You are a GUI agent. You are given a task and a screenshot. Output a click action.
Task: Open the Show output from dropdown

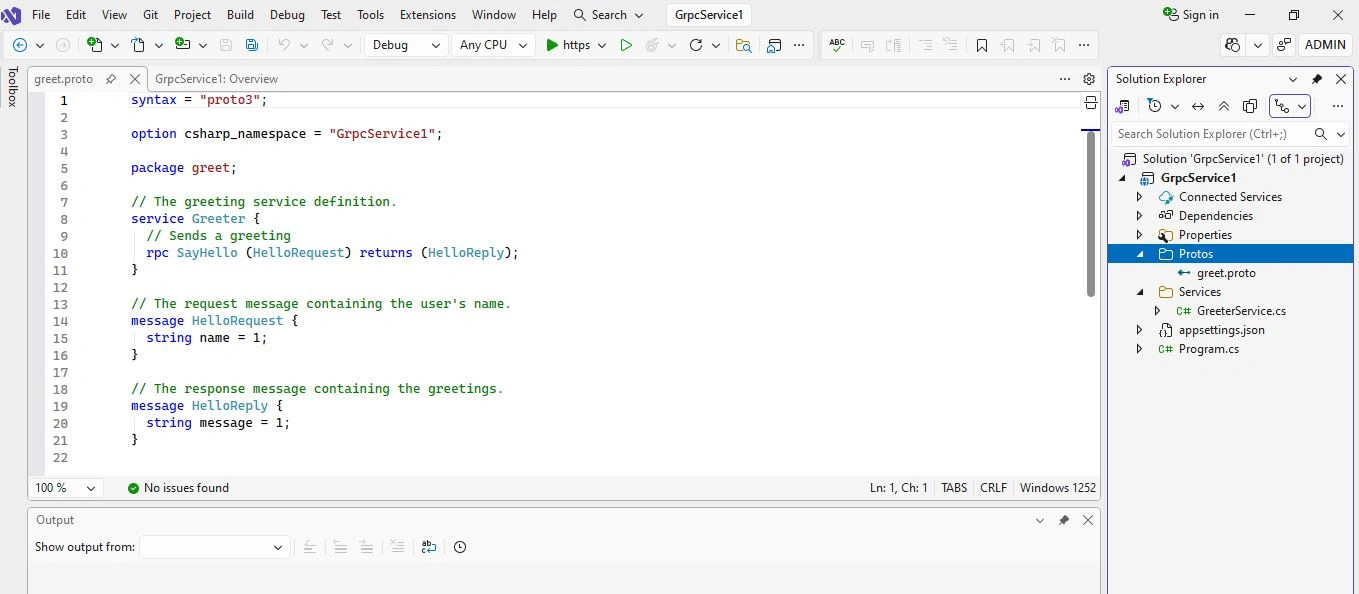click(x=215, y=547)
